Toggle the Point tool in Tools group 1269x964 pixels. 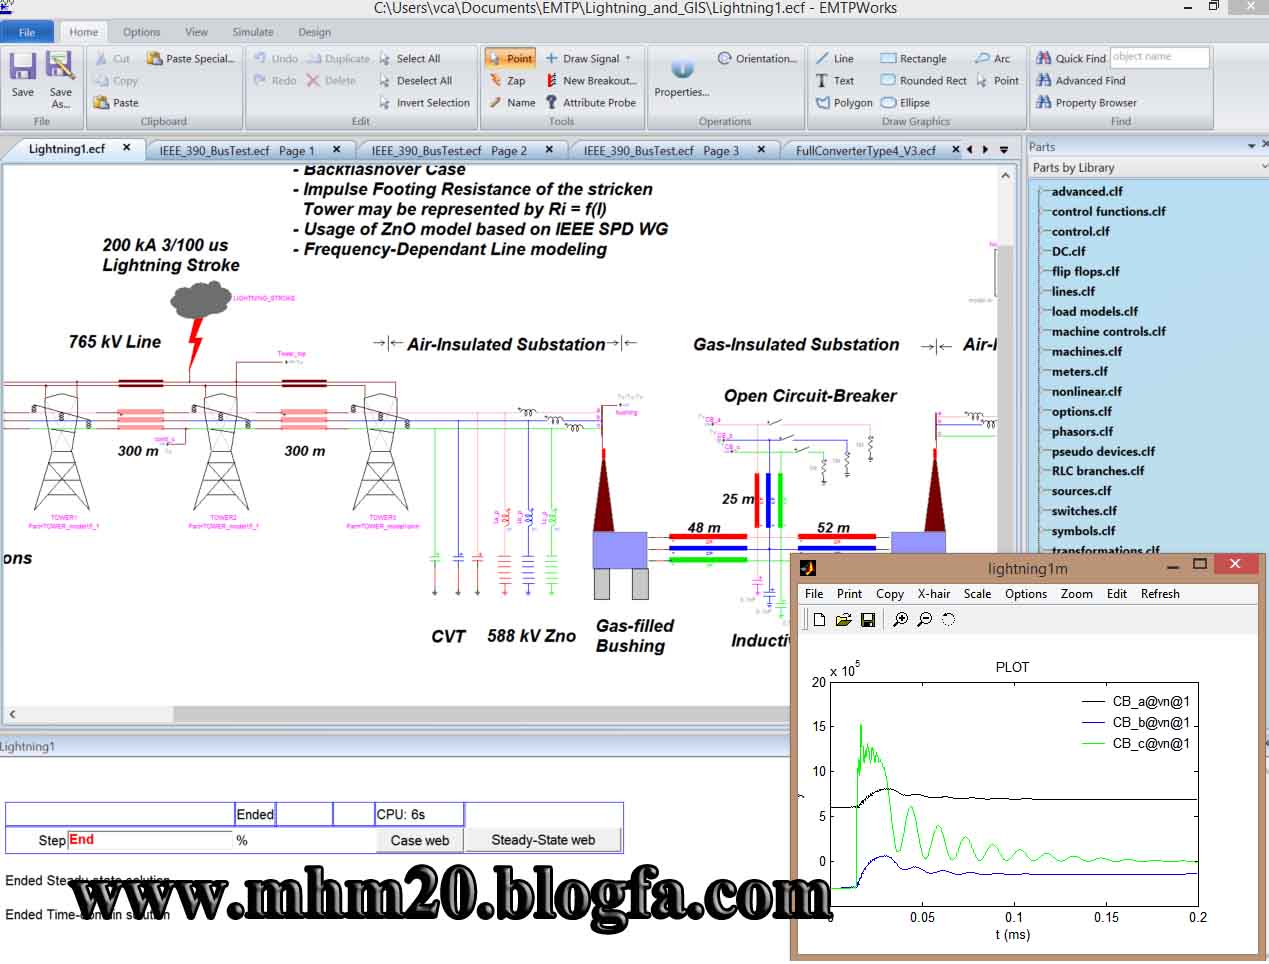[510, 59]
